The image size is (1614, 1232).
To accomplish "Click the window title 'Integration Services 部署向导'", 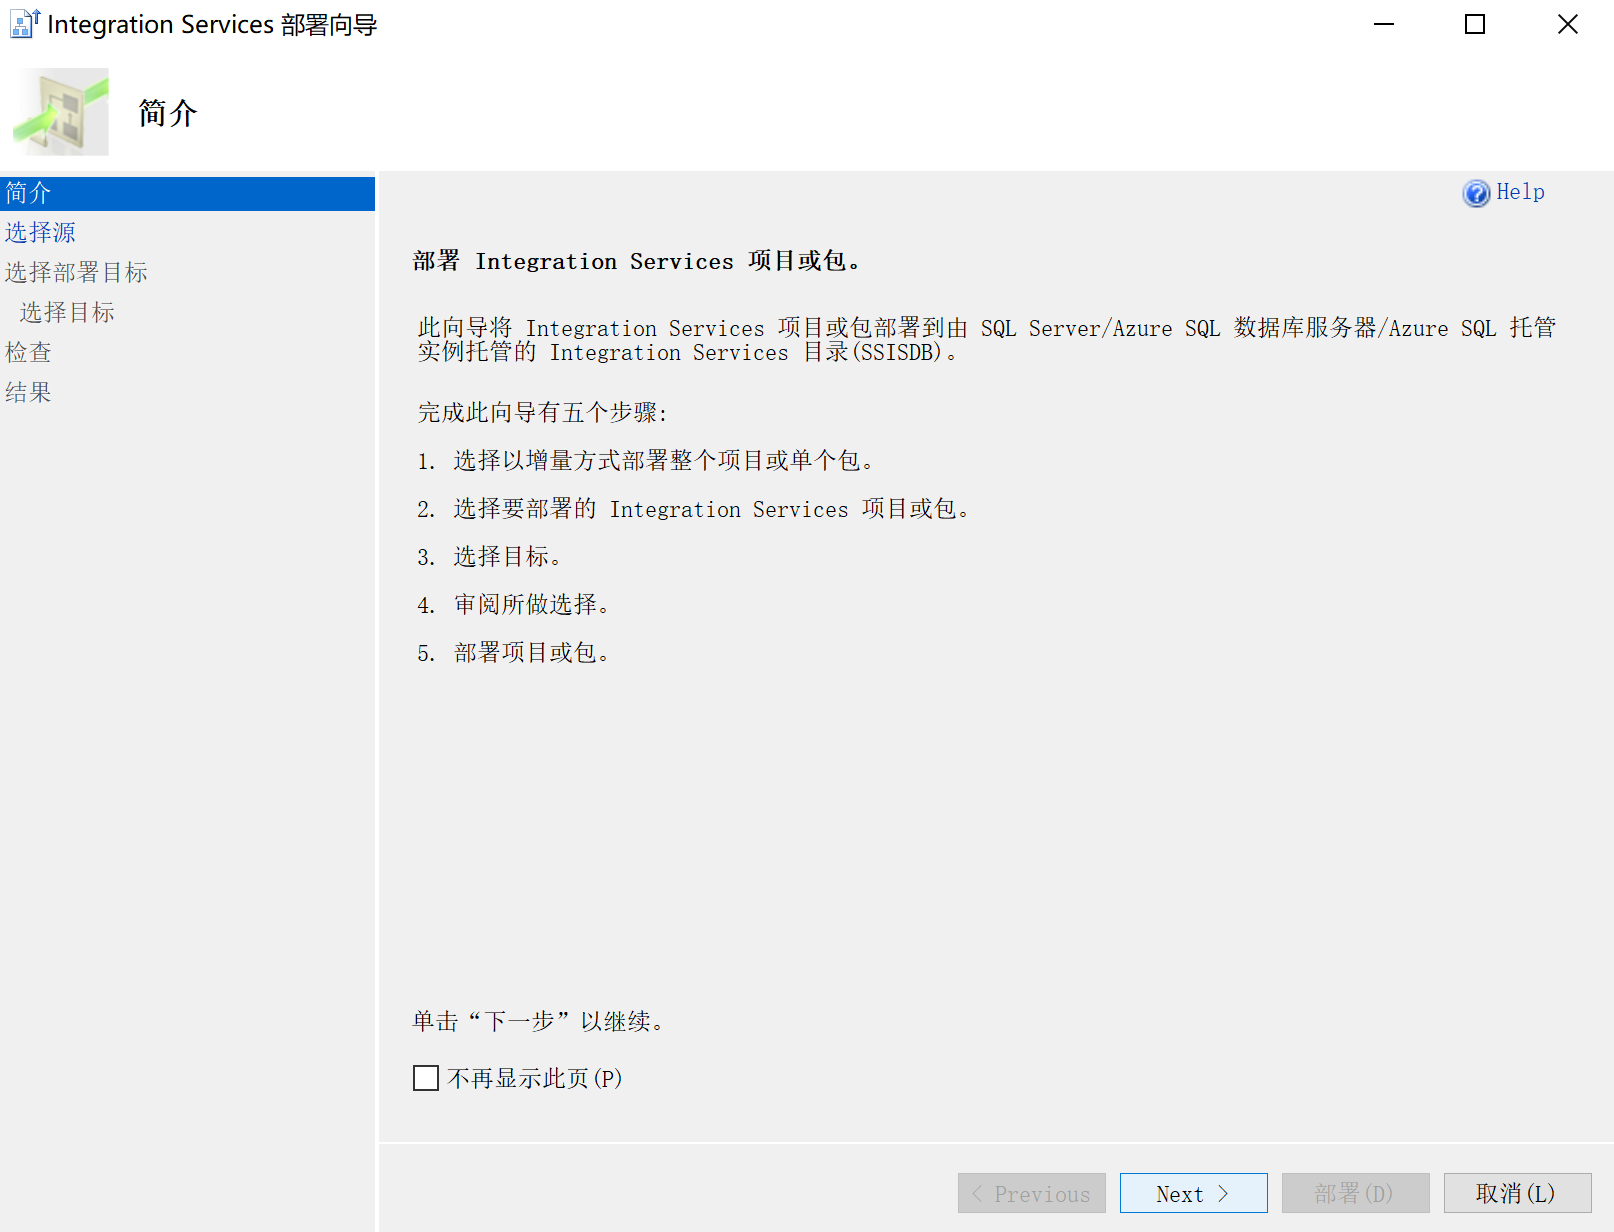I will click(212, 24).
